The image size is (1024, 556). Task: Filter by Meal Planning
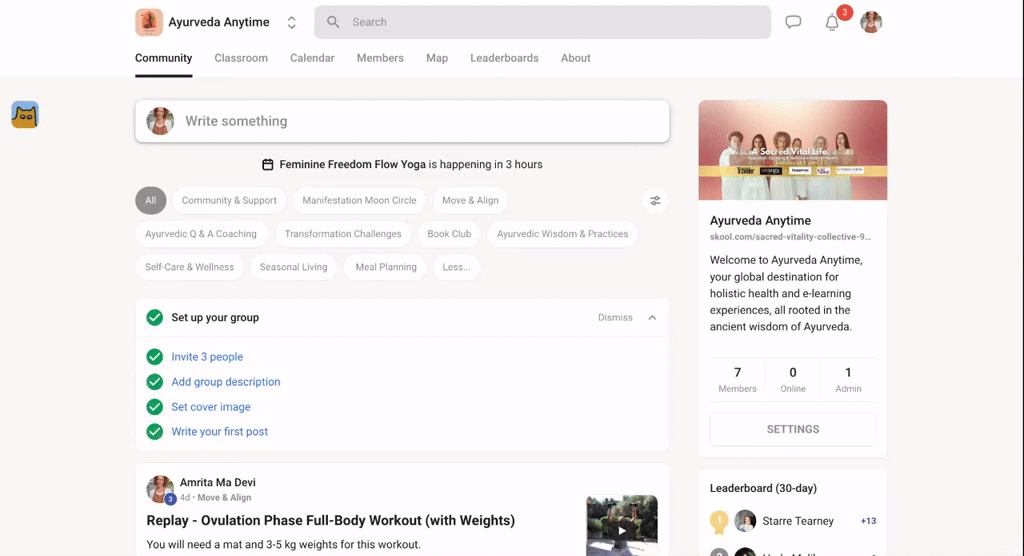386,267
